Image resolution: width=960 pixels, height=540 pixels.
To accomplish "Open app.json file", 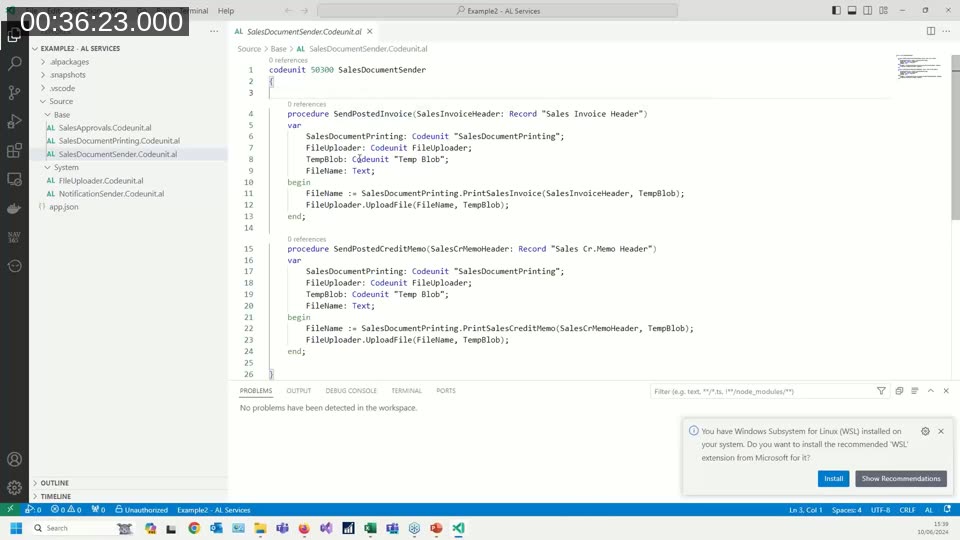I will 64,207.
